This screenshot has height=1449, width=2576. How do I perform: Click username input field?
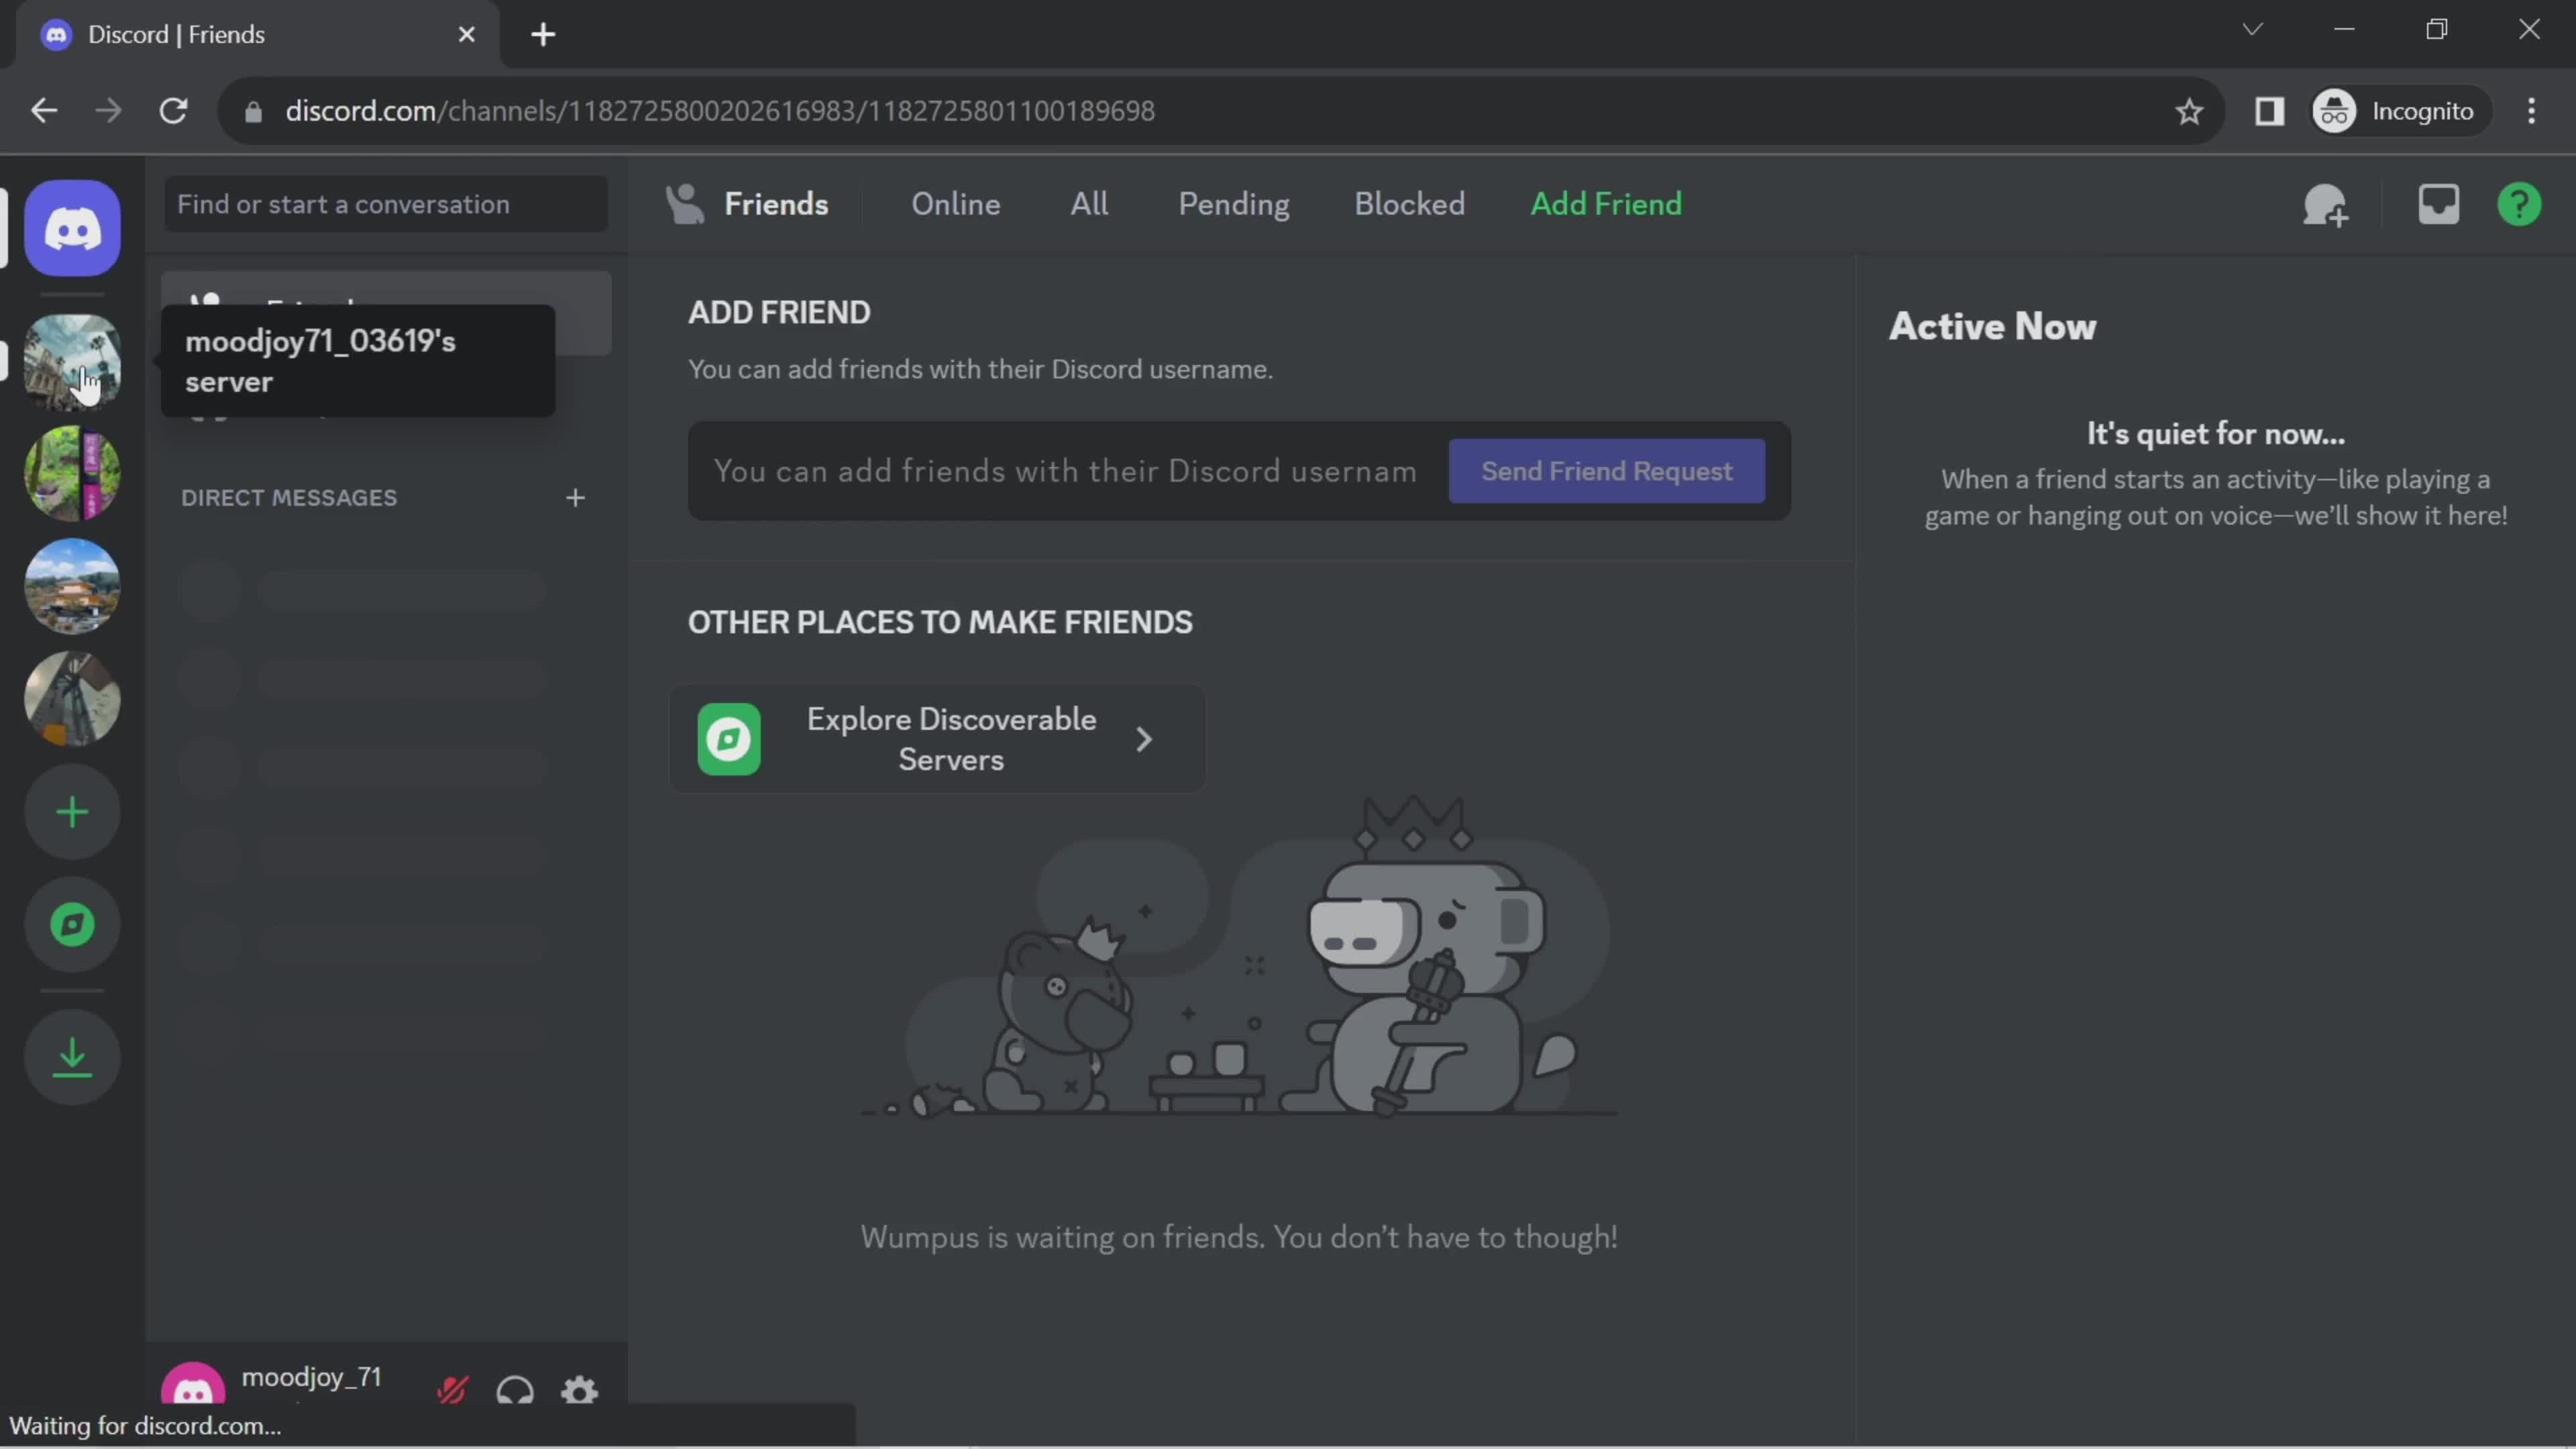coord(1063,469)
